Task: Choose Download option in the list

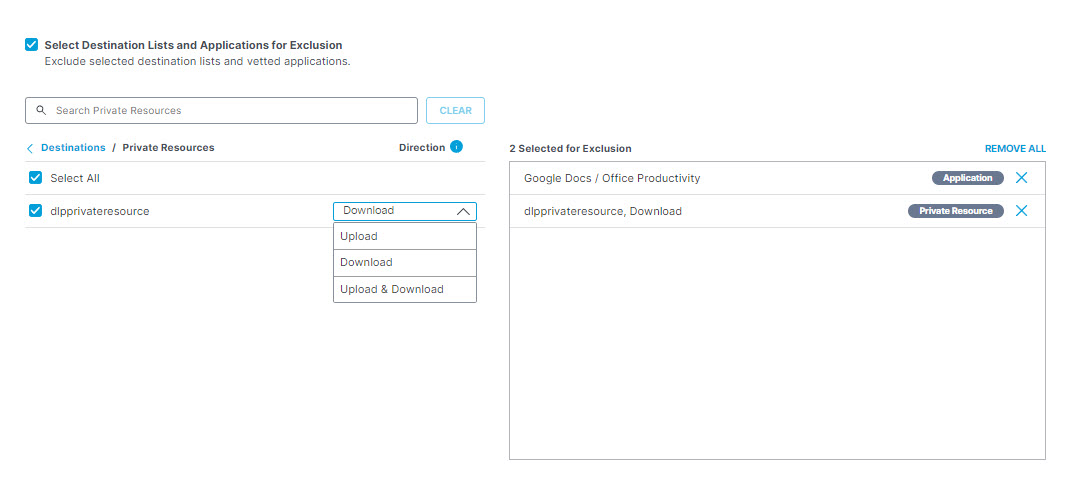Action: coord(405,263)
